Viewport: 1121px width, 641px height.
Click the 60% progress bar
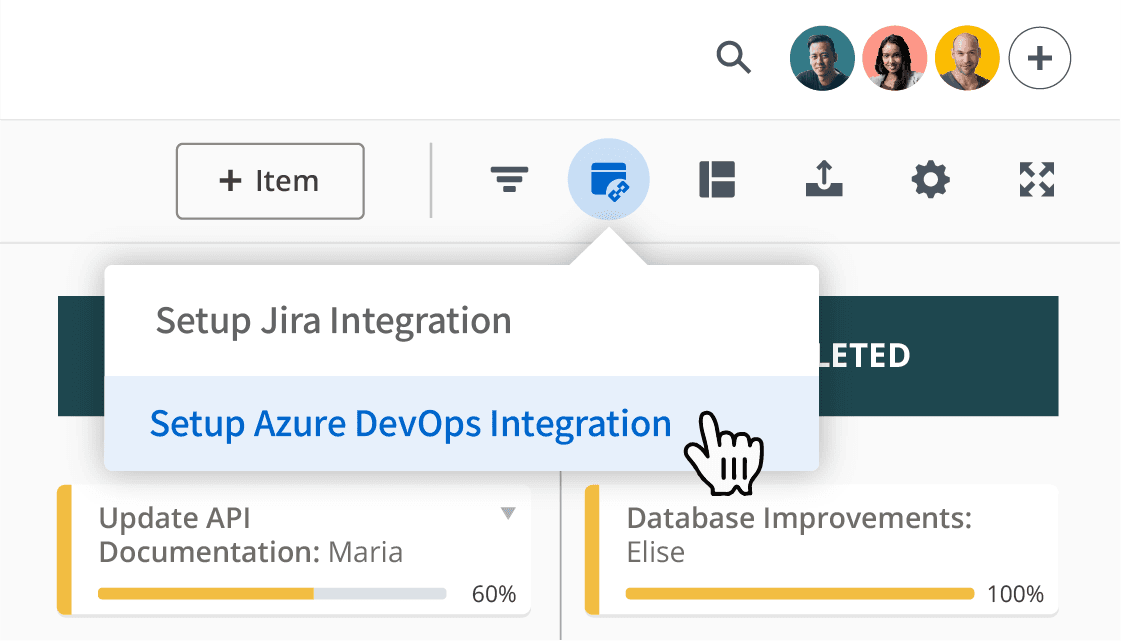272,594
